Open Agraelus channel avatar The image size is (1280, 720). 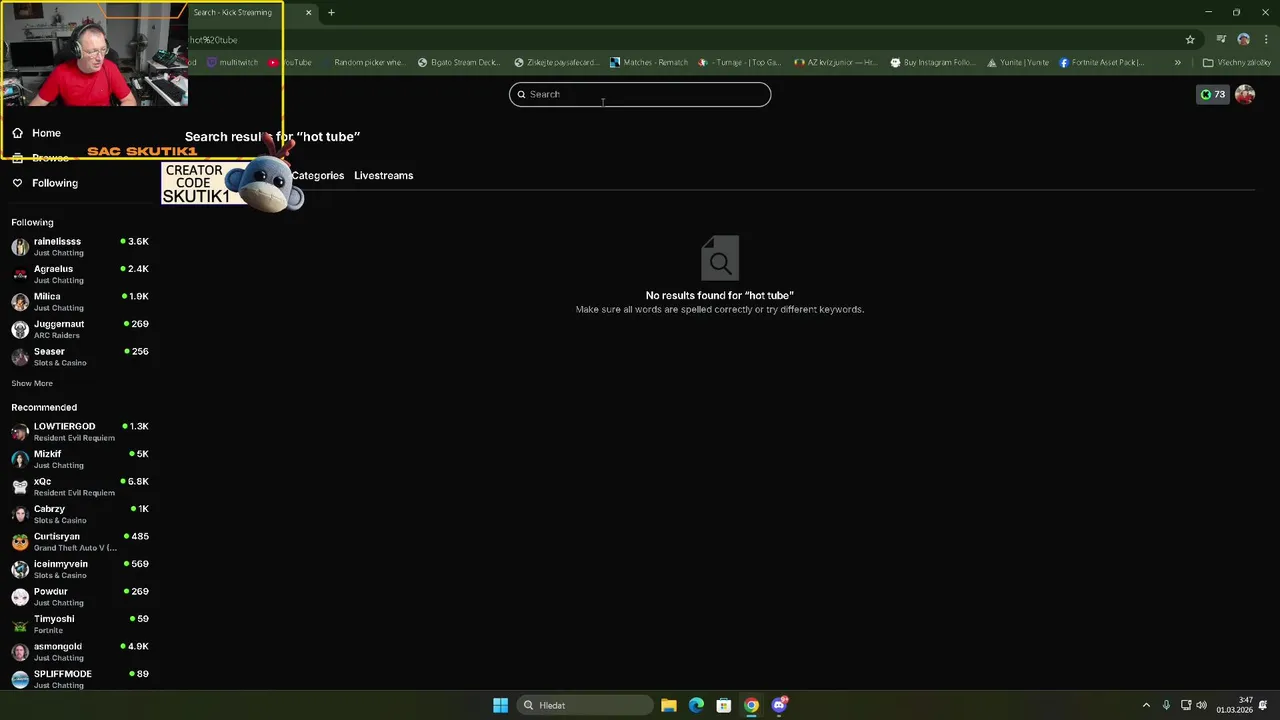click(x=20, y=274)
